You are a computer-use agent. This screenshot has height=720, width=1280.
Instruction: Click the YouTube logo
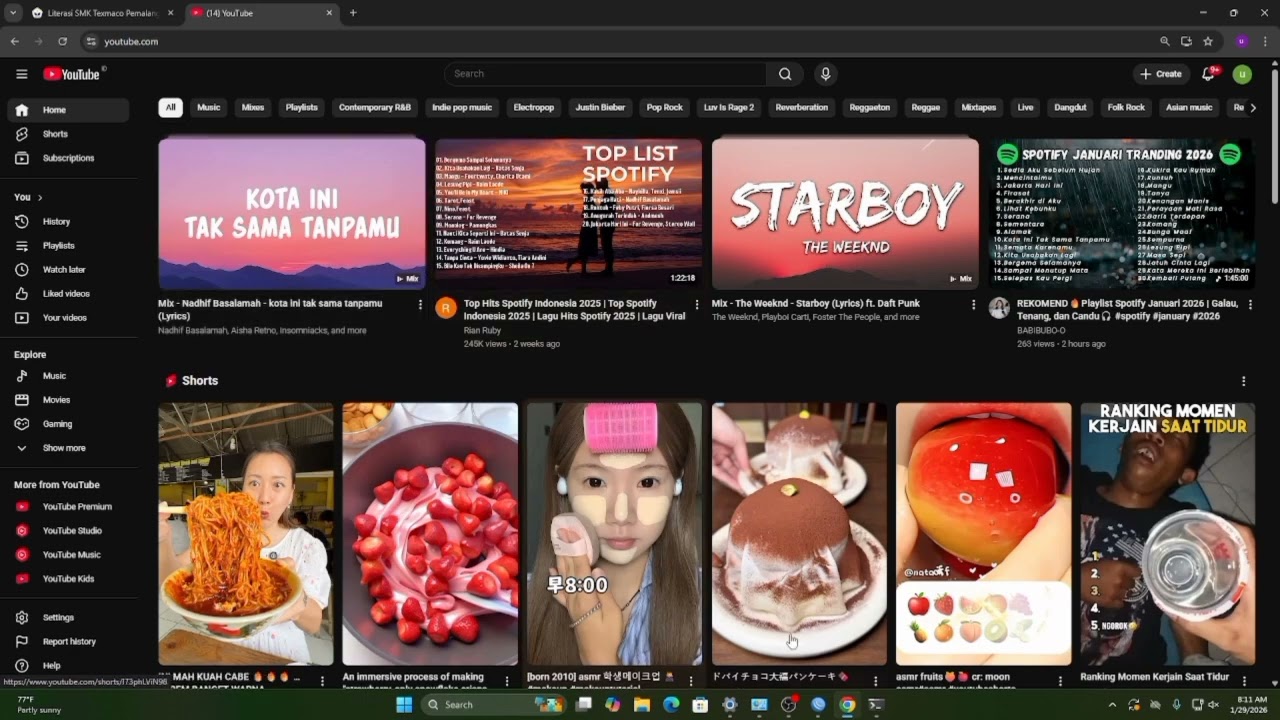pos(73,74)
